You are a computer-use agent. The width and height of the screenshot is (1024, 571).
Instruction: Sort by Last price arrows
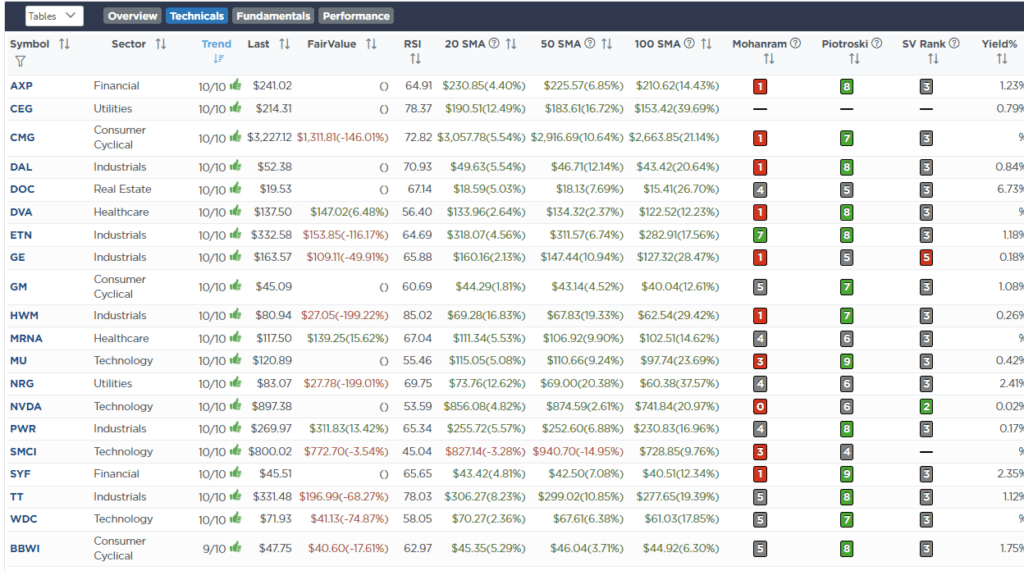point(284,44)
